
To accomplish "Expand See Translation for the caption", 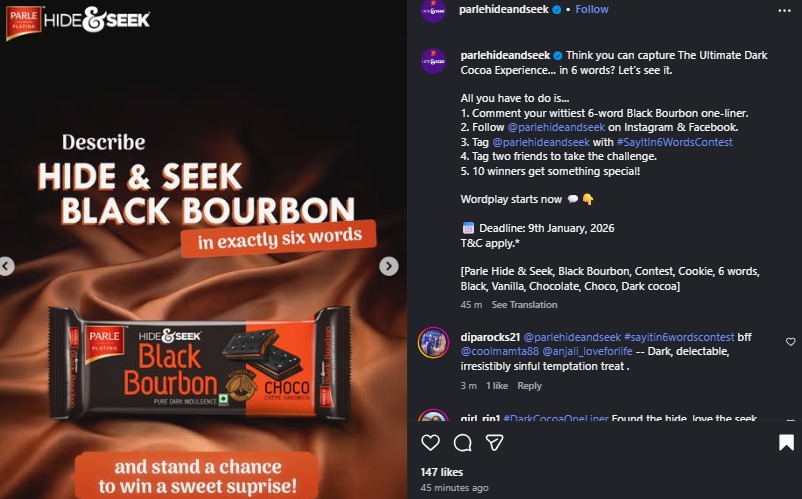I will click(x=524, y=305).
